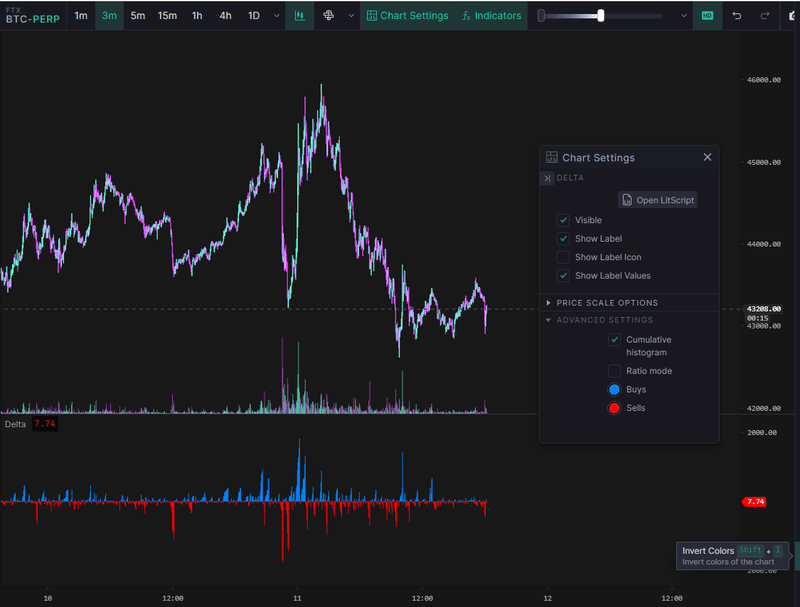Screen dimensions: 800x607
Task: Toggle the HD mode icon
Action: pyautogui.click(x=707, y=16)
